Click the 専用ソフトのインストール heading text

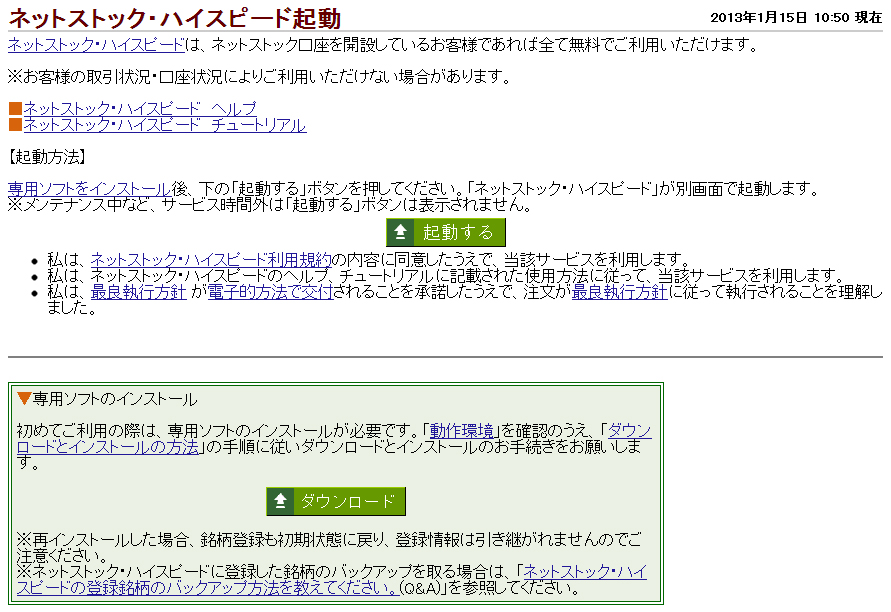pos(115,399)
